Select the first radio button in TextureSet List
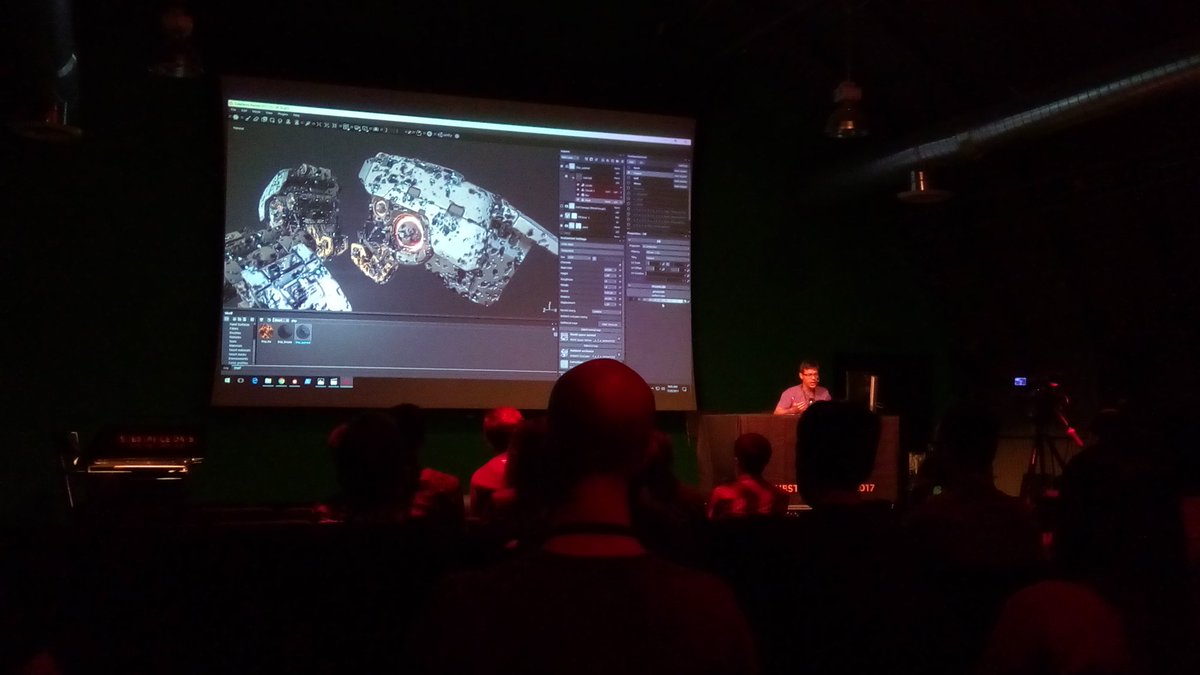This screenshot has width=1200, height=675. point(629,168)
